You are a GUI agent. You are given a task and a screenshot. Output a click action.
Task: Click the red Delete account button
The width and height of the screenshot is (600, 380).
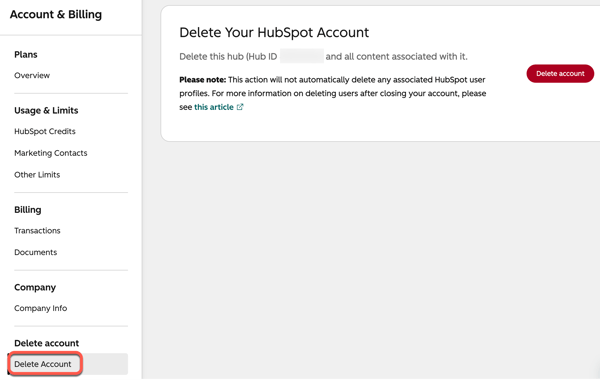click(560, 73)
